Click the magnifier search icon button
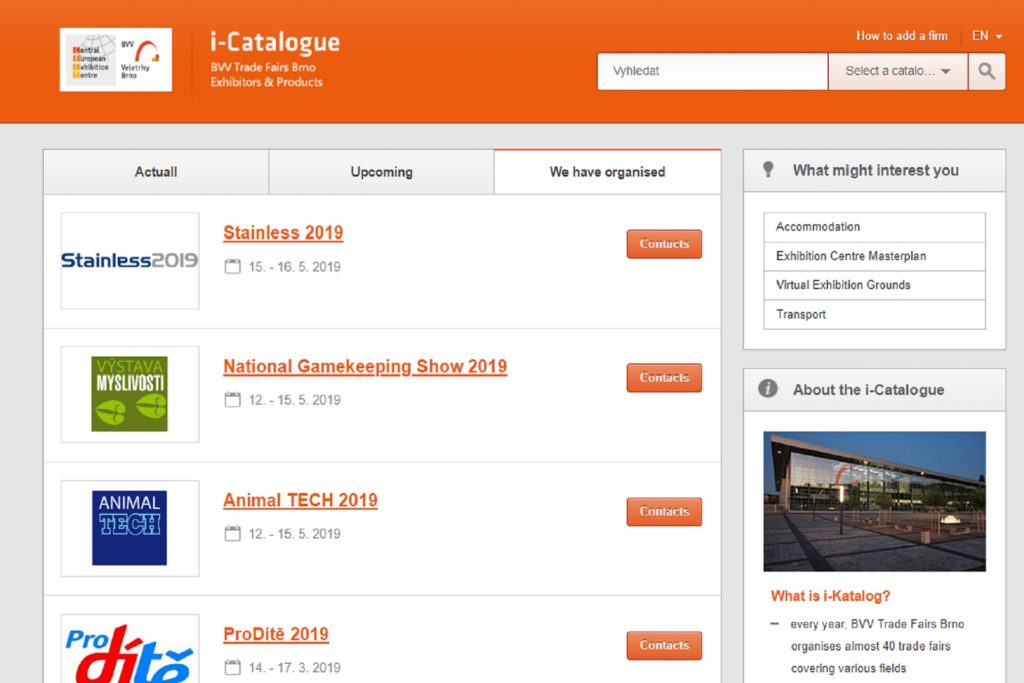Screen dimensions: 1024x683 [x=987, y=71]
